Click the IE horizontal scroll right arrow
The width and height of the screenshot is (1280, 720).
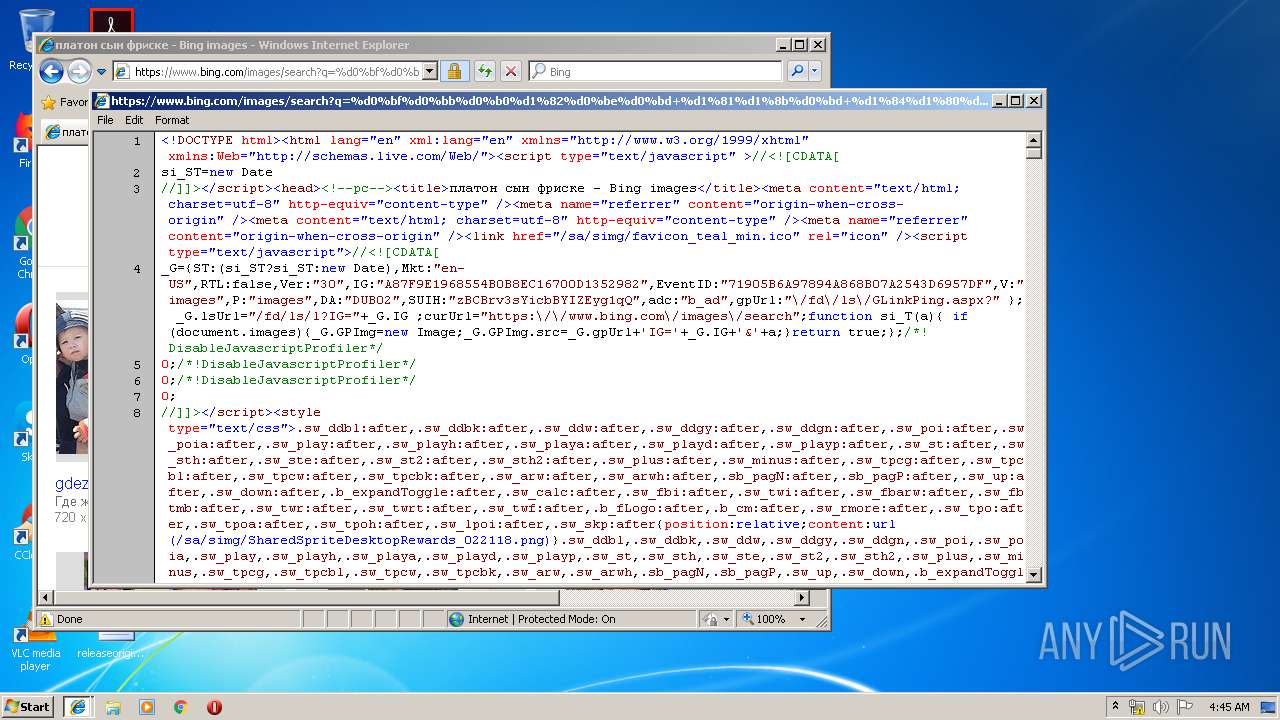801,598
